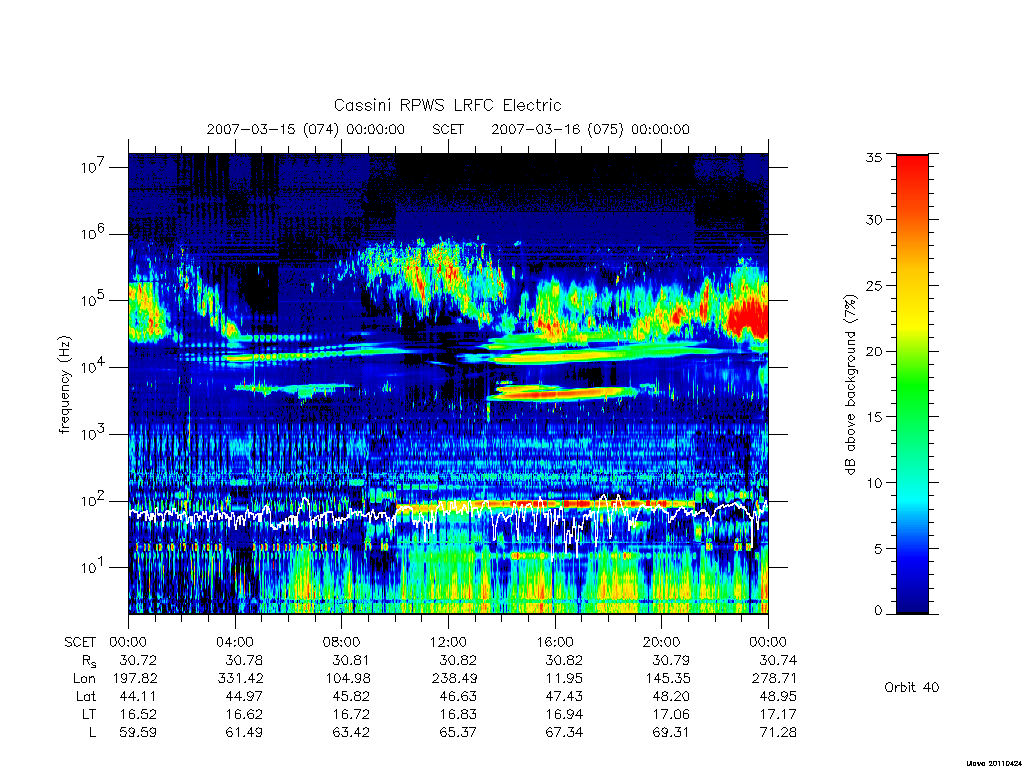Image resolution: width=1024 pixels, height=768 pixels.
Task: Click the "frequency (Hz)" axis label
Action: 64,385
